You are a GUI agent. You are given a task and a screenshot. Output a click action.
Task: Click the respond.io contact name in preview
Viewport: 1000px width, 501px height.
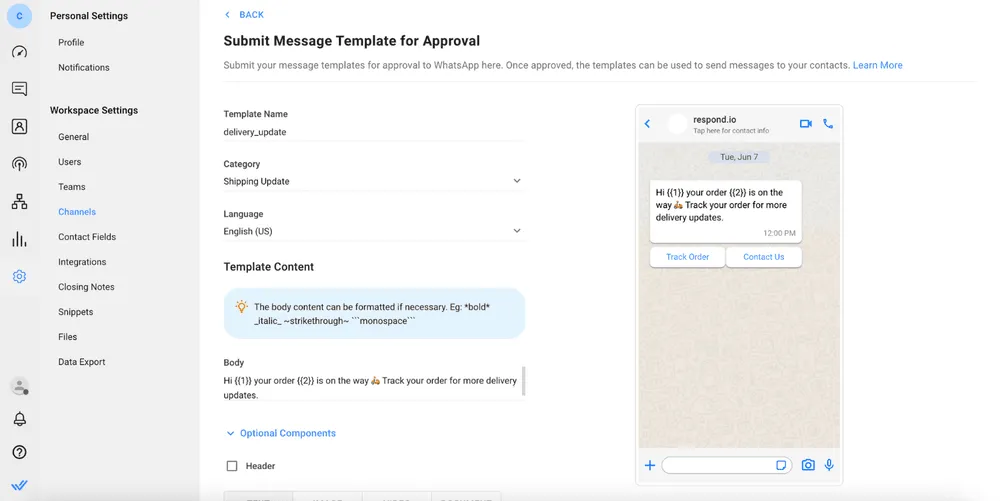coord(714,119)
